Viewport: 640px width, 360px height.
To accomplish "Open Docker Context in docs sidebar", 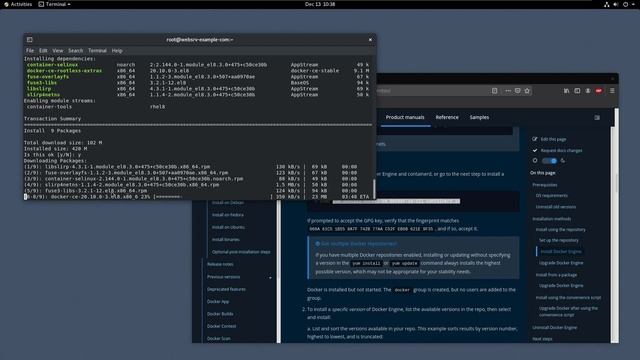I will (221, 326).
